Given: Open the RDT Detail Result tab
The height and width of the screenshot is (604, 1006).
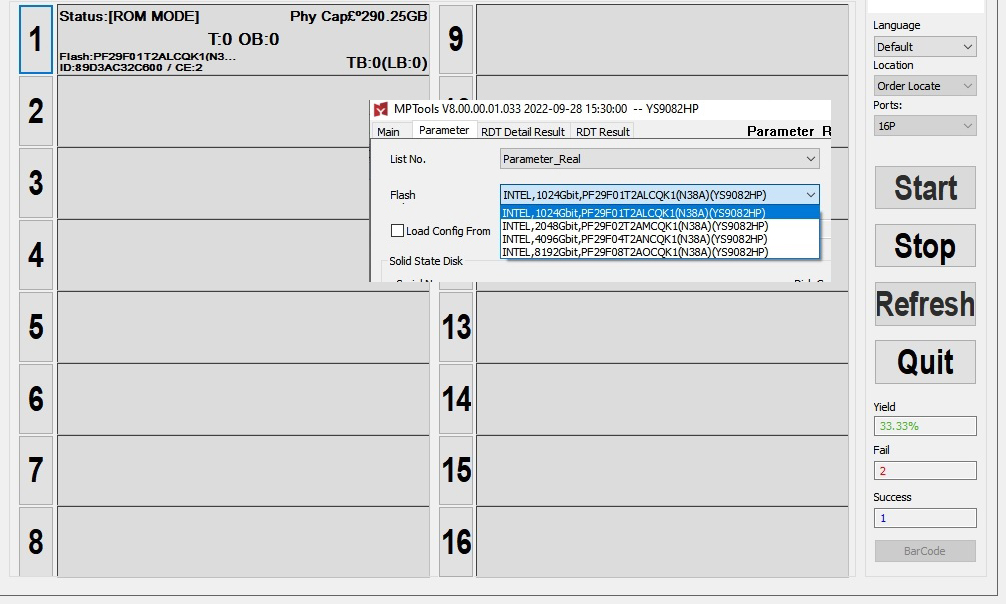Looking at the screenshot, I should click(x=523, y=132).
